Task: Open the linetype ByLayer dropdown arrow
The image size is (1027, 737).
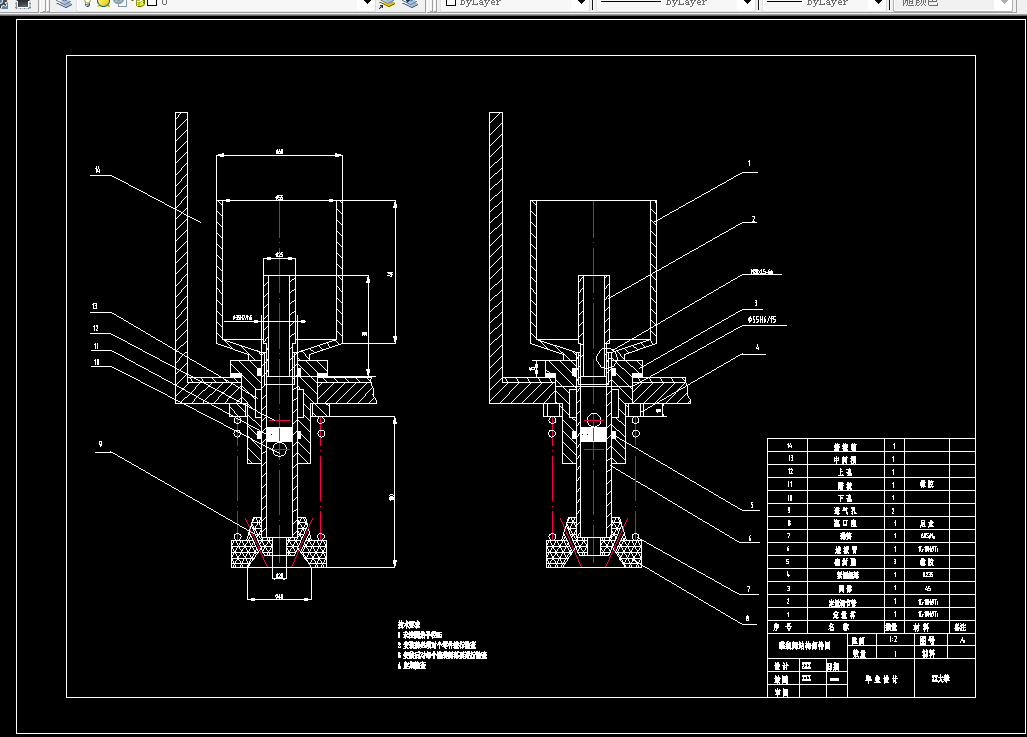Action: point(747,3)
